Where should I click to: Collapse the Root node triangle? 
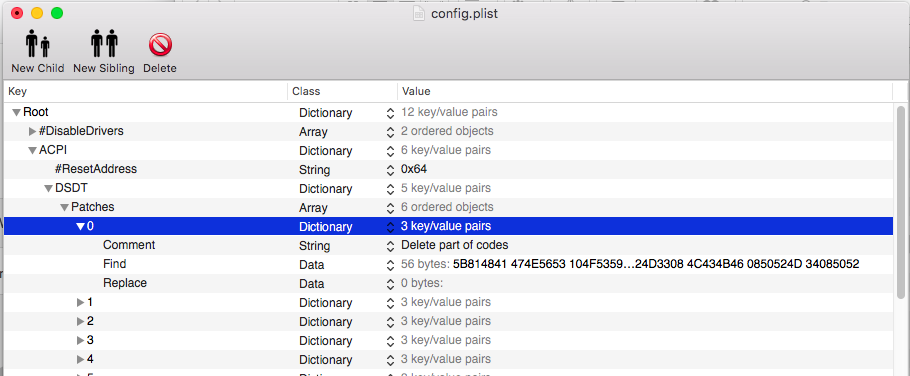(16, 113)
